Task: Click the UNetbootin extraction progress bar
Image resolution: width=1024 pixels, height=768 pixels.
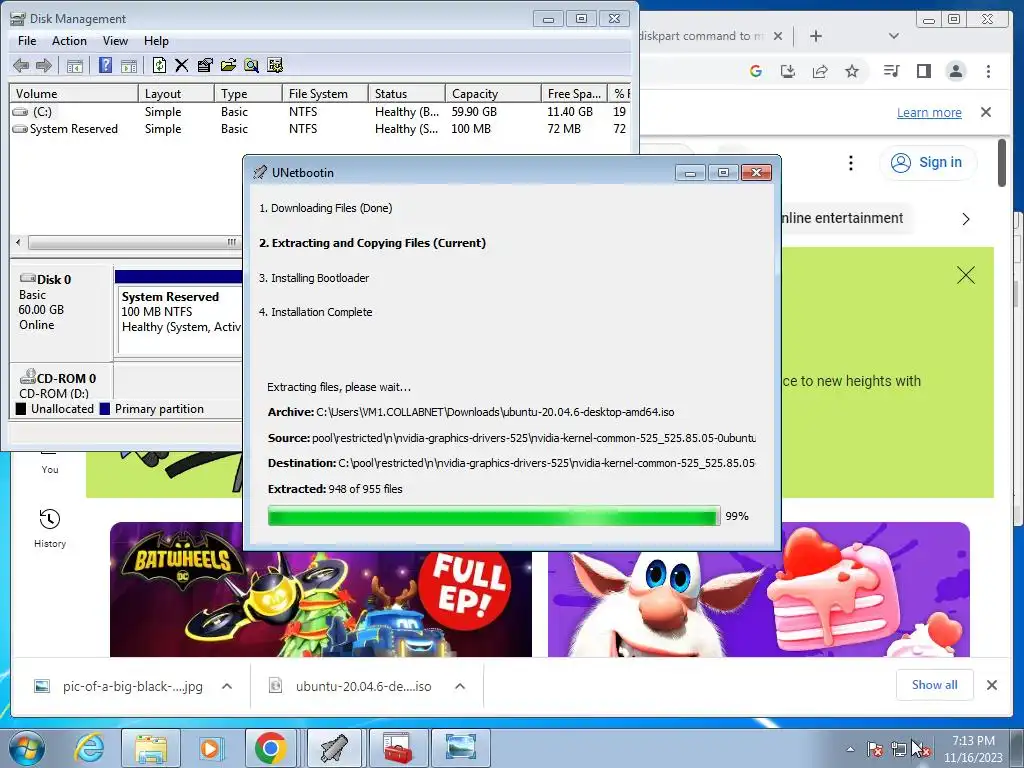Action: coord(494,516)
